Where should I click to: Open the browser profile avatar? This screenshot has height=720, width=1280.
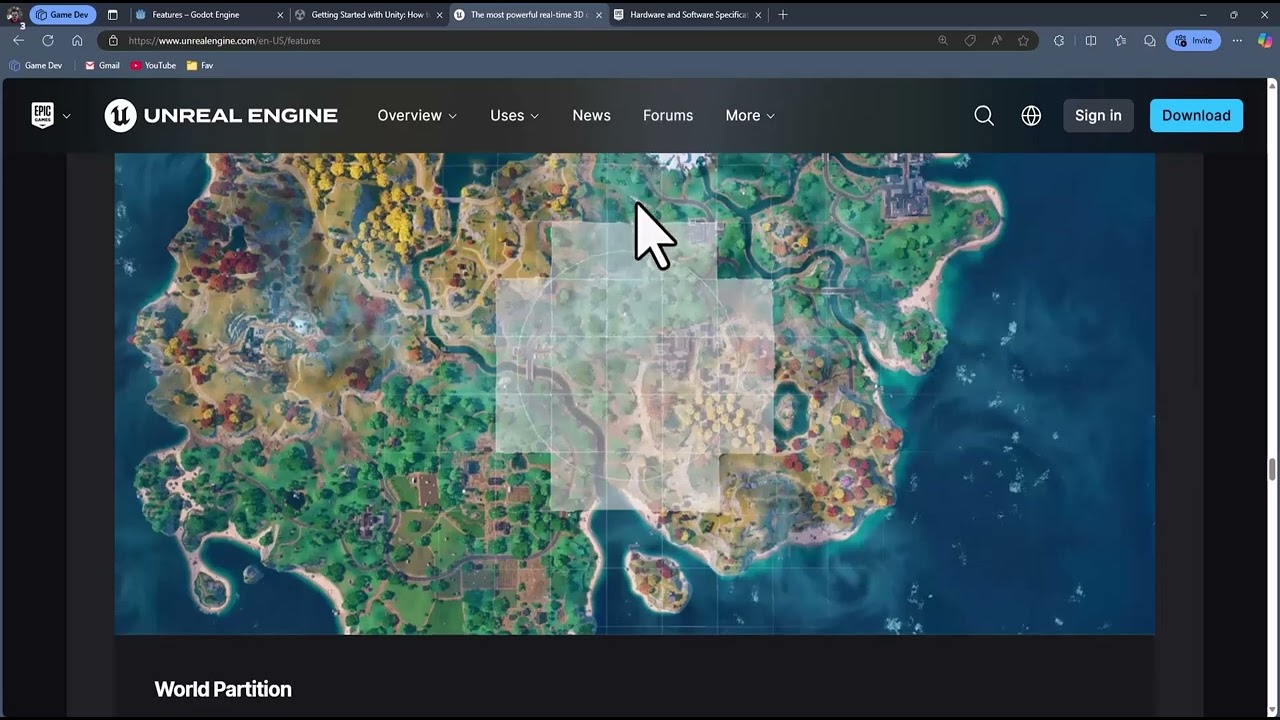pyautogui.click(x=14, y=14)
